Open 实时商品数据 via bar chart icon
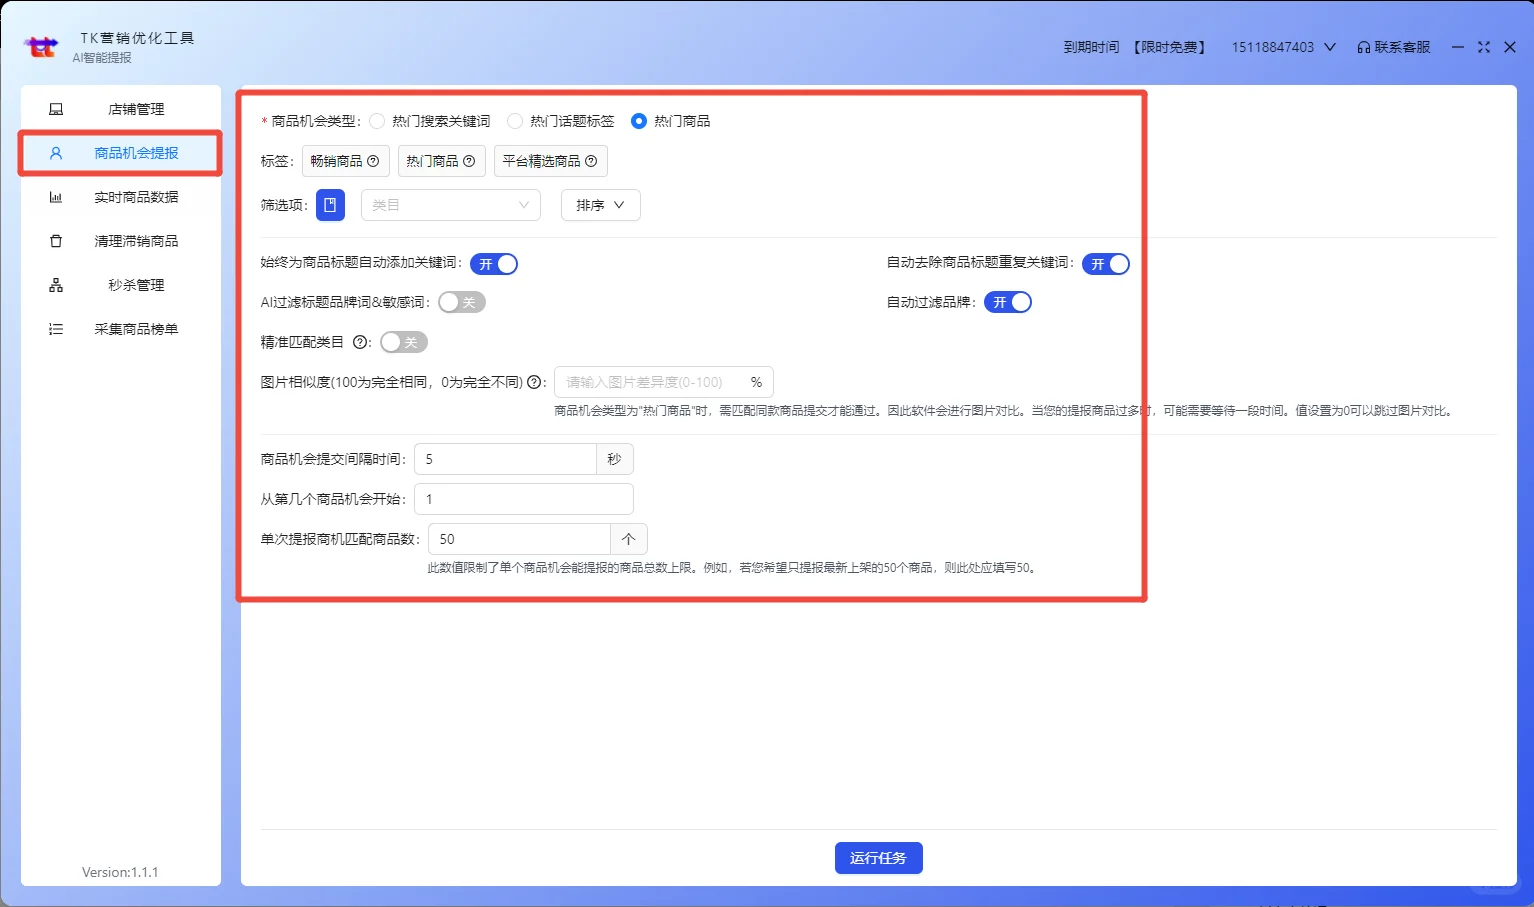Viewport: 1534px width, 907px height. (56, 196)
